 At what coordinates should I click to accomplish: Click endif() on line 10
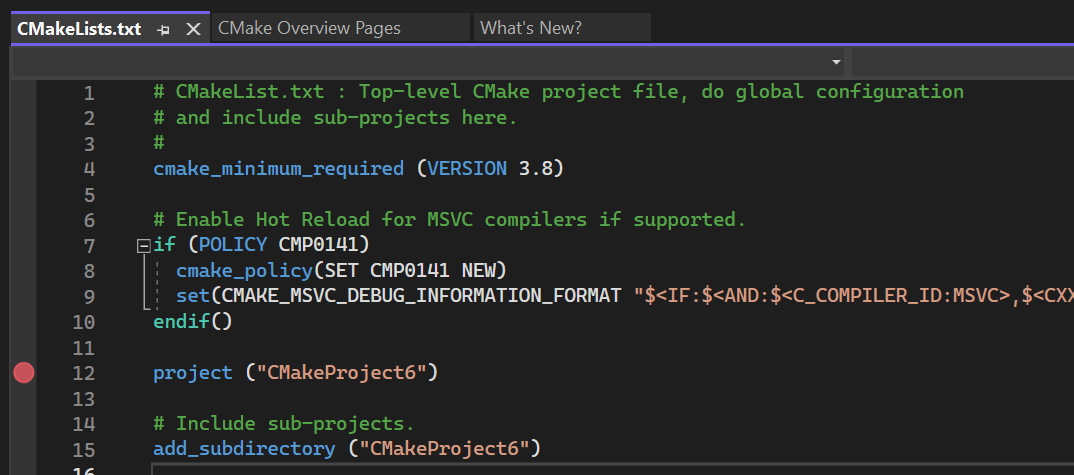(x=192, y=323)
